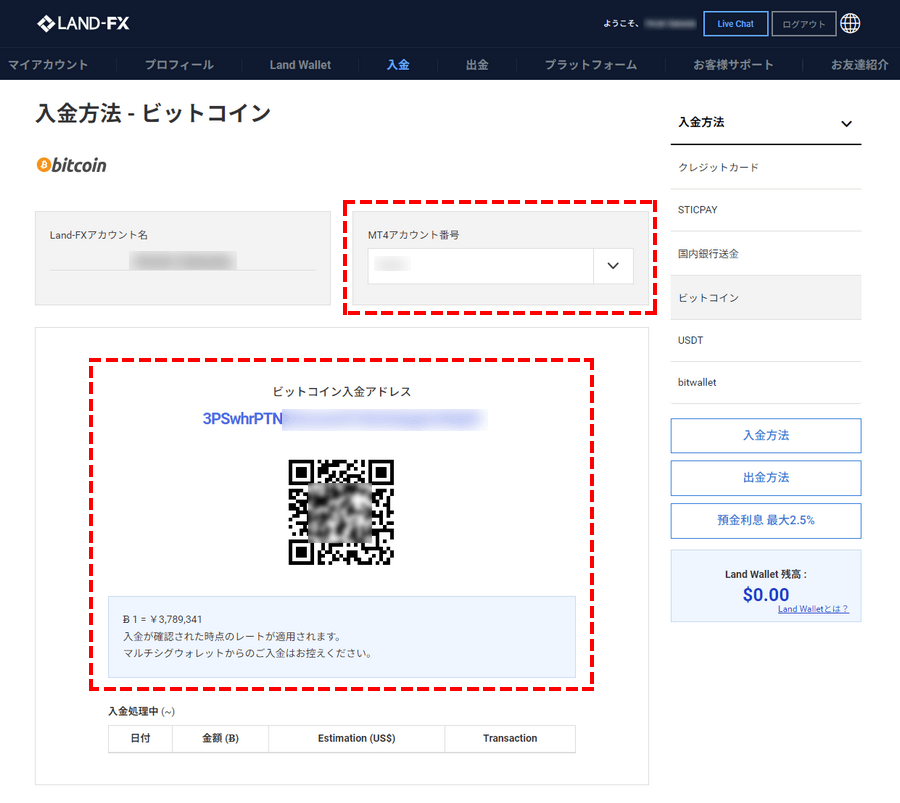
Task: Open the Live Chat button
Action: 735,24
